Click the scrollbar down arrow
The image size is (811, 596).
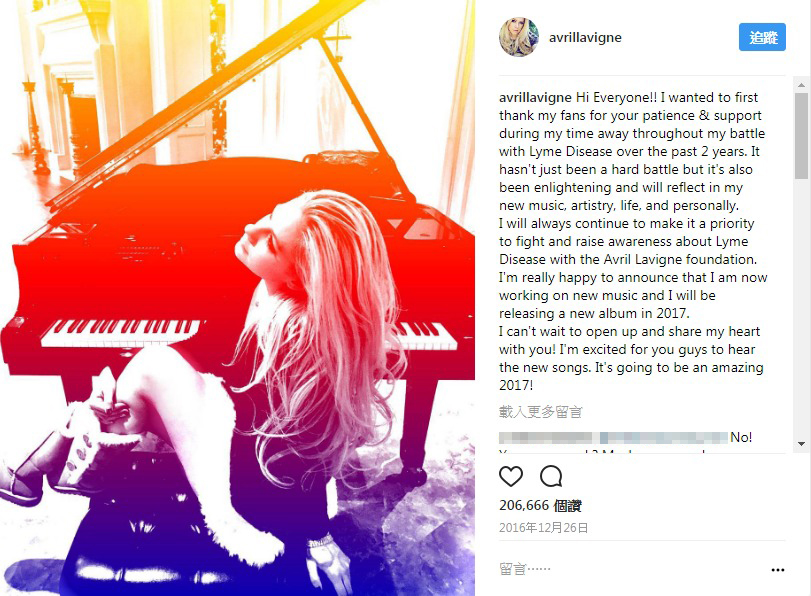(801, 444)
